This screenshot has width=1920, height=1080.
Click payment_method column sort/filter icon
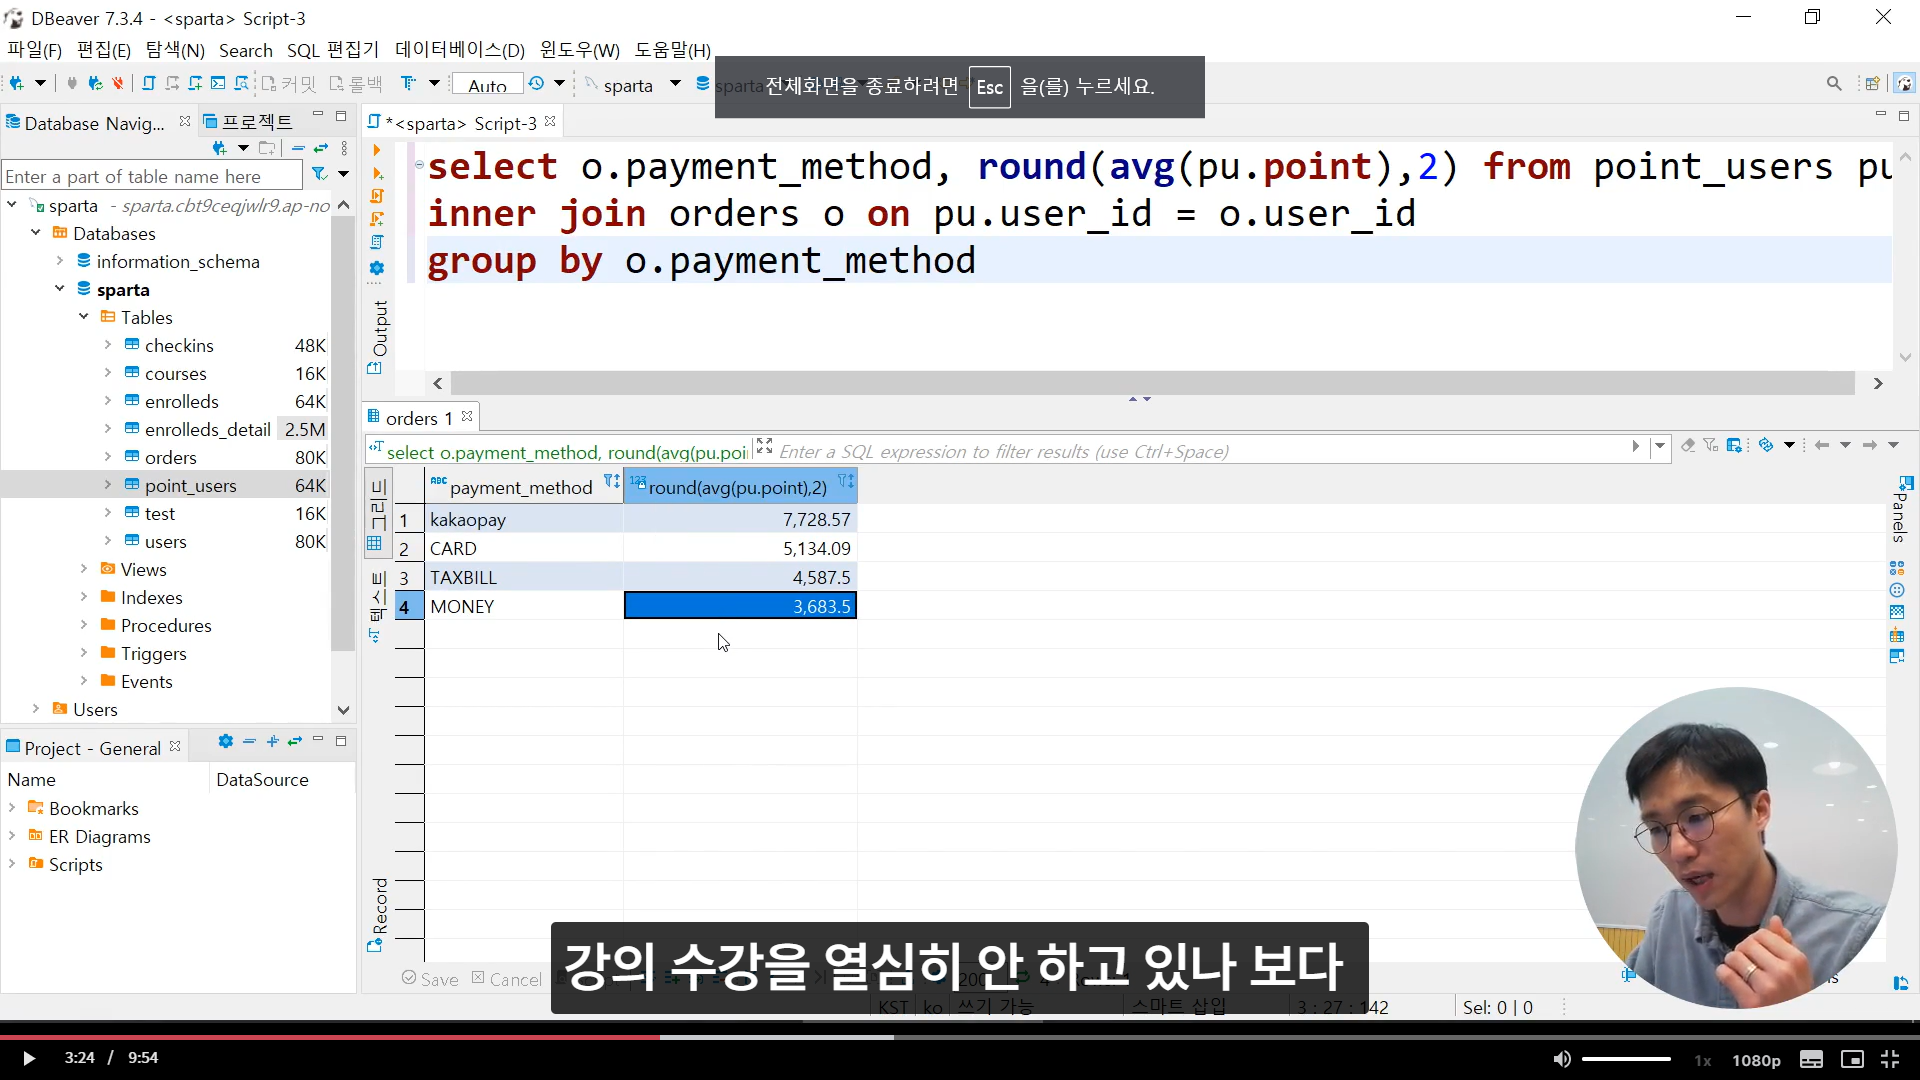click(x=611, y=482)
